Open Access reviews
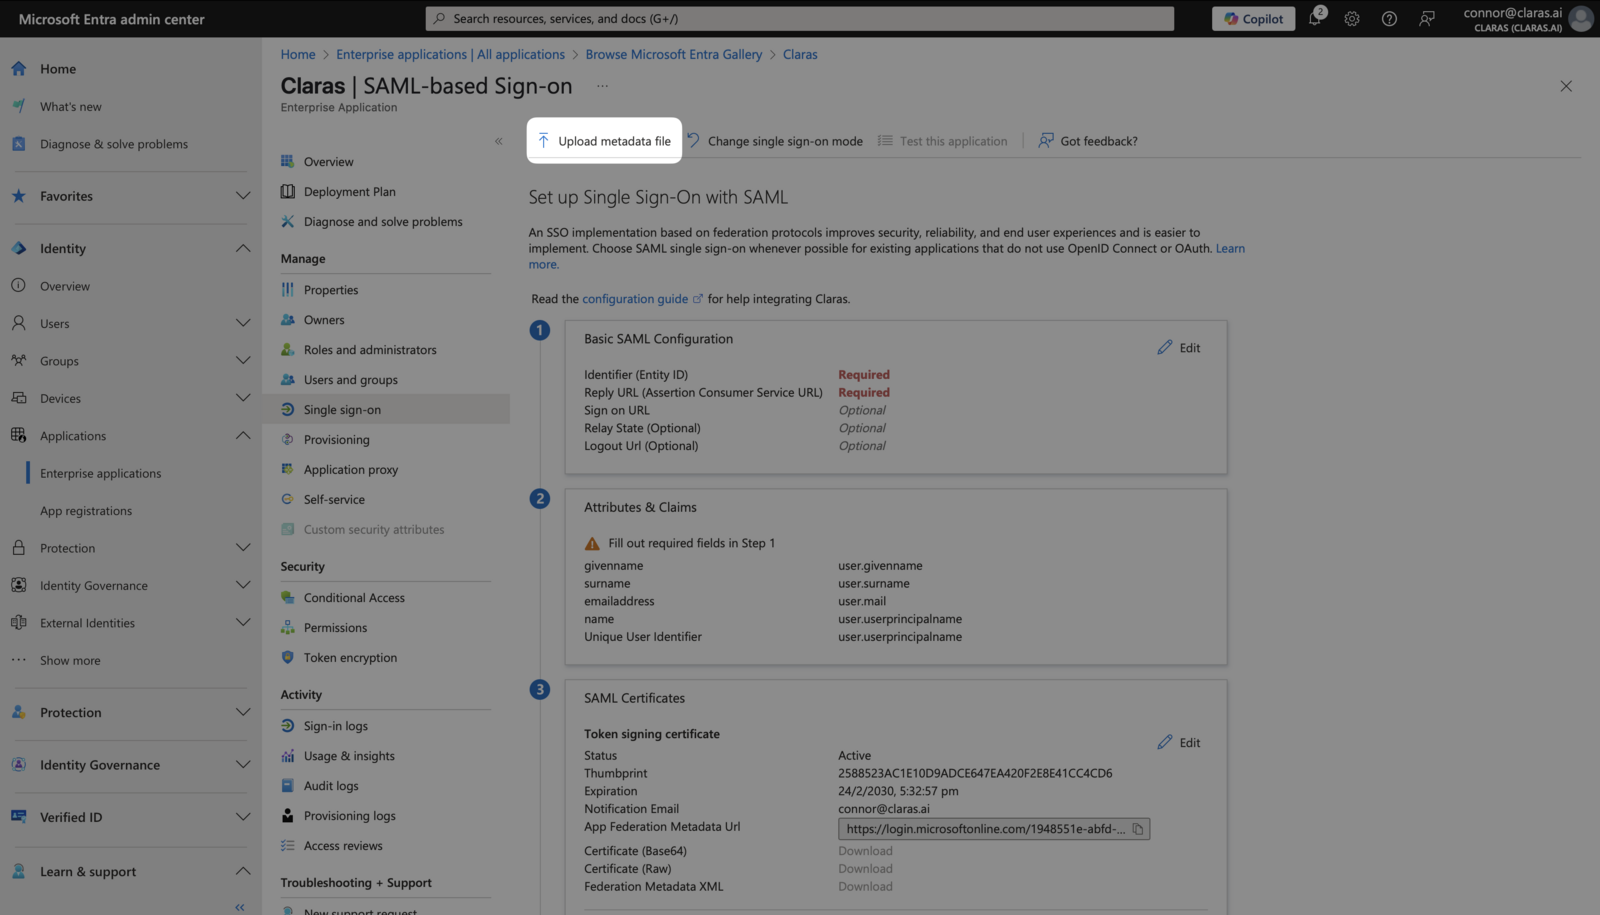 [343, 846]
